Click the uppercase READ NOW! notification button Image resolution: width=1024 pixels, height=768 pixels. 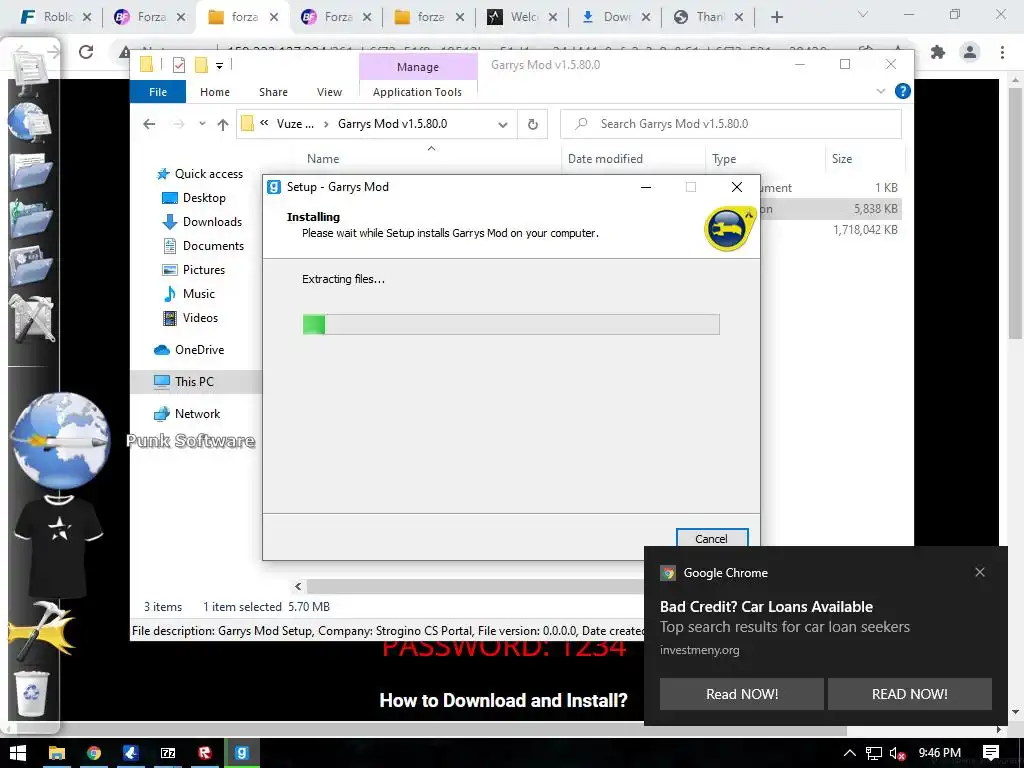909,694
